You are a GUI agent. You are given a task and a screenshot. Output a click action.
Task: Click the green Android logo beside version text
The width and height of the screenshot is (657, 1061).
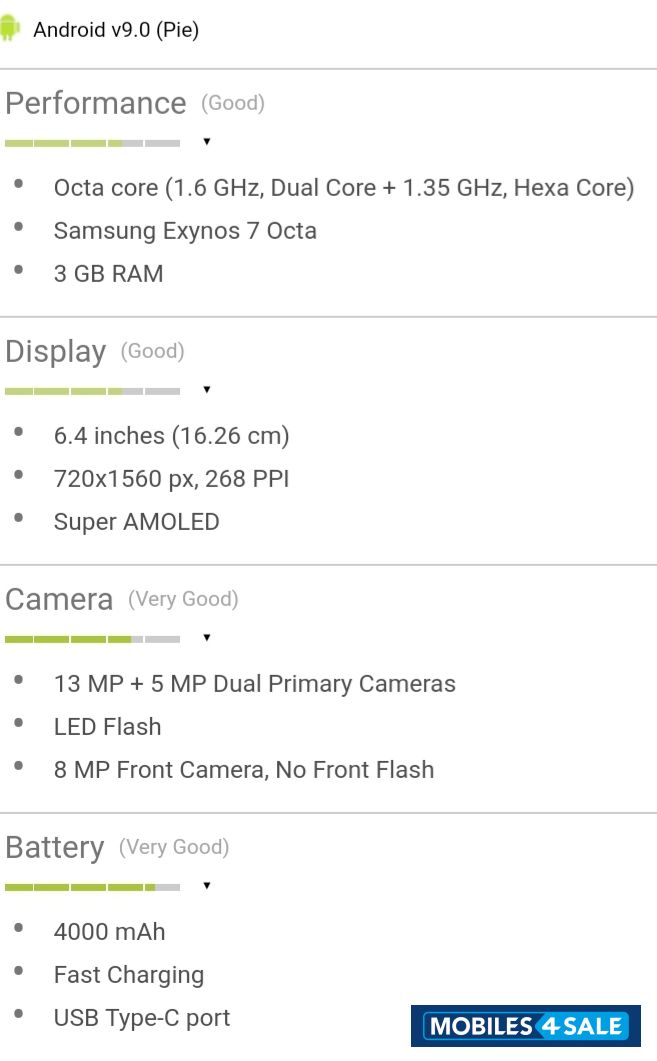tap(16, 29)
